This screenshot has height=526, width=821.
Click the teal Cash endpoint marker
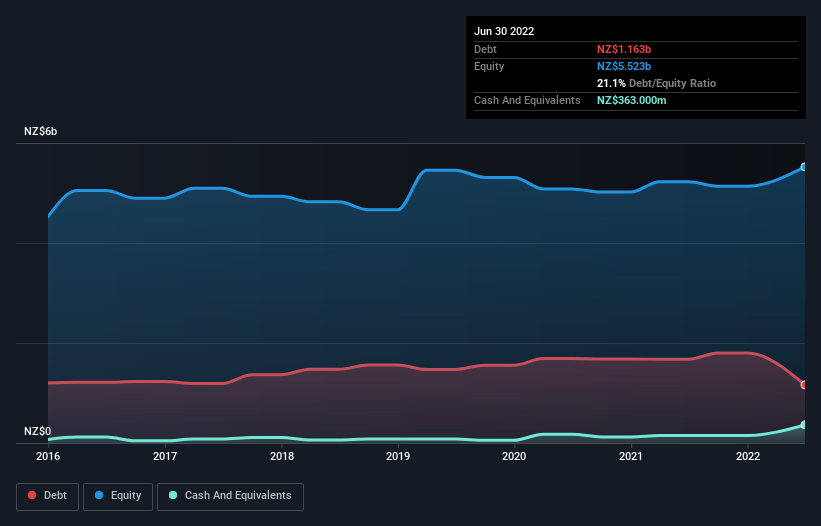pos(804,425)
